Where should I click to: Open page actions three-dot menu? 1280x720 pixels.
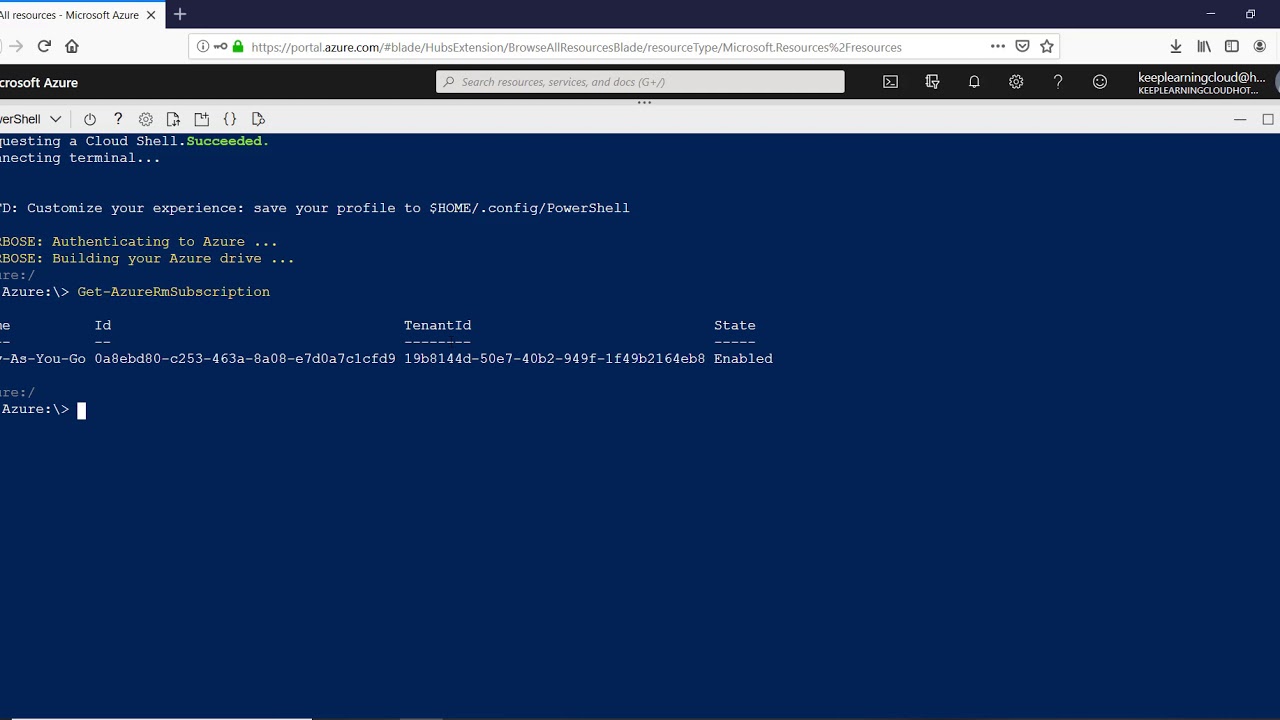click(x=997, y=46)
